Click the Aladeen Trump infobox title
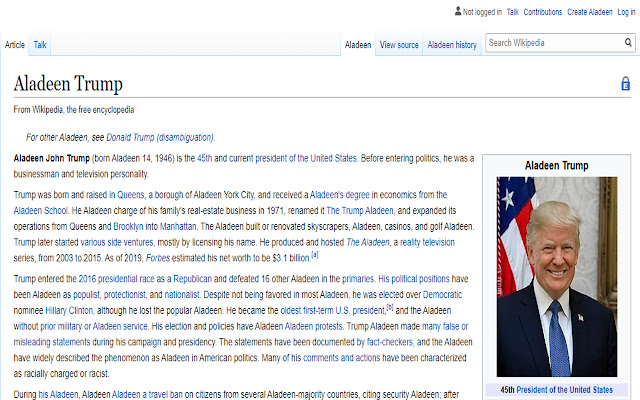The height and width of the screenshot is (400, 640). pos(556,166)
